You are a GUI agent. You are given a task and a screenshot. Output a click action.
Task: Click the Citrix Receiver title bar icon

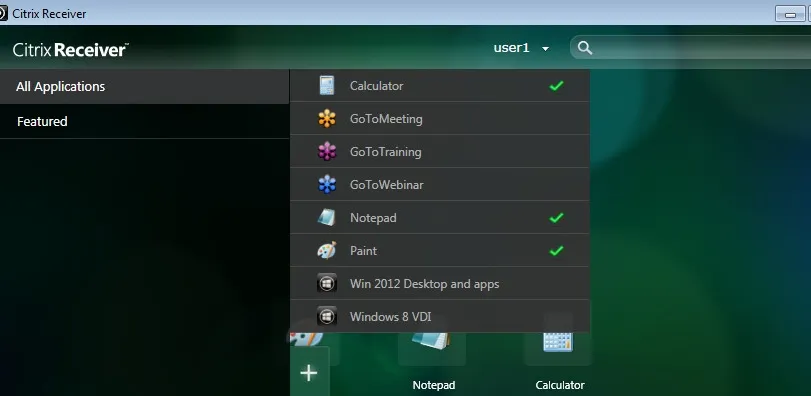pyautogui.click(x=3, y=13)
